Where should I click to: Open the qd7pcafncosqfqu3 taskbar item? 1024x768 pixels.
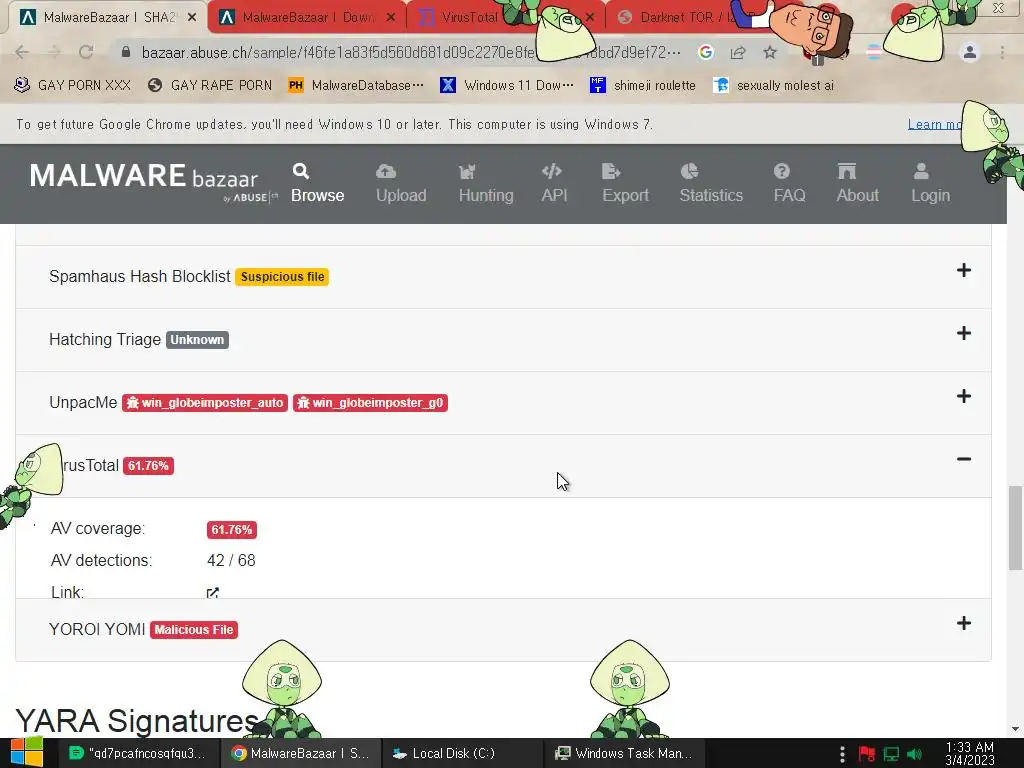point(138,753)
